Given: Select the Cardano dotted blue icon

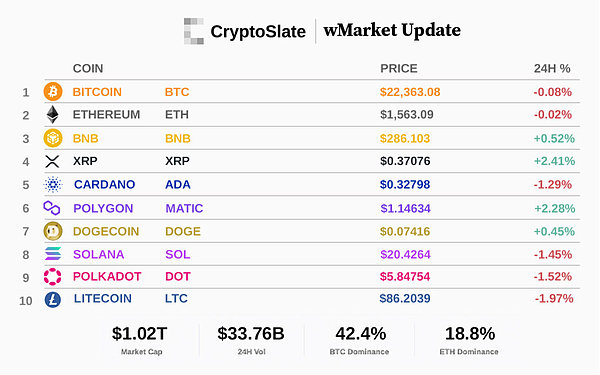Looking at the screenshot, I should tap(53, 184).
